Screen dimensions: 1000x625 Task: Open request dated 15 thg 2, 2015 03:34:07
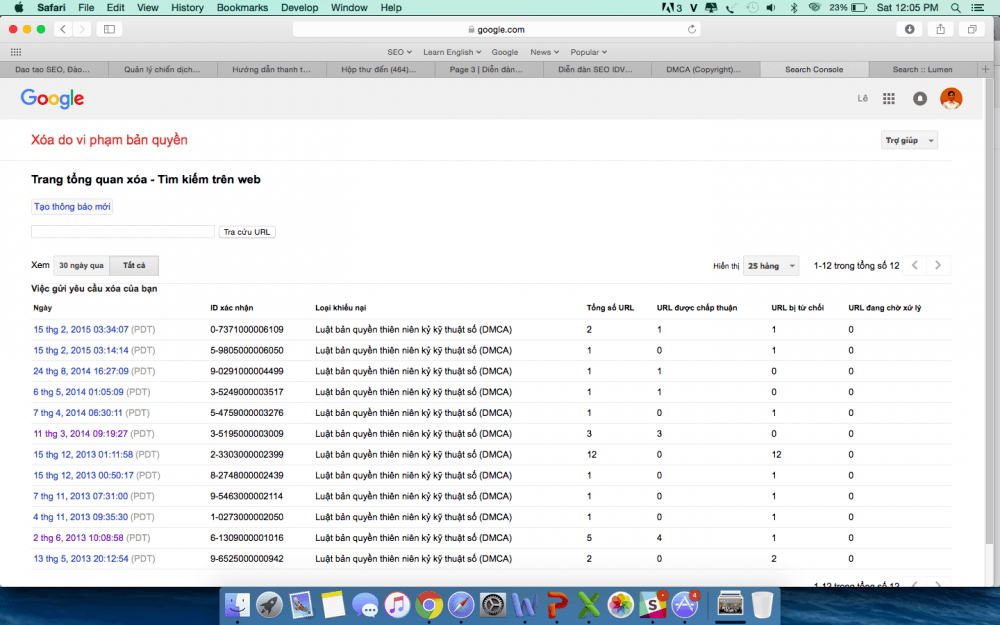click(x=81, y=330)
